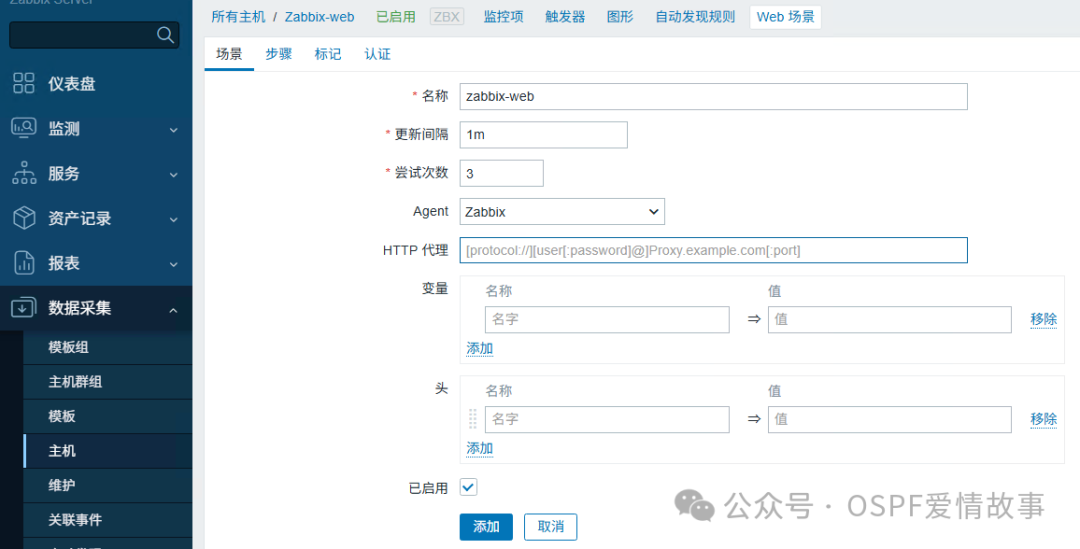This screenshot has height=549, width=1080.
Task: Toggle the 已启用 enabled checkbox
Action: (468, 487)
